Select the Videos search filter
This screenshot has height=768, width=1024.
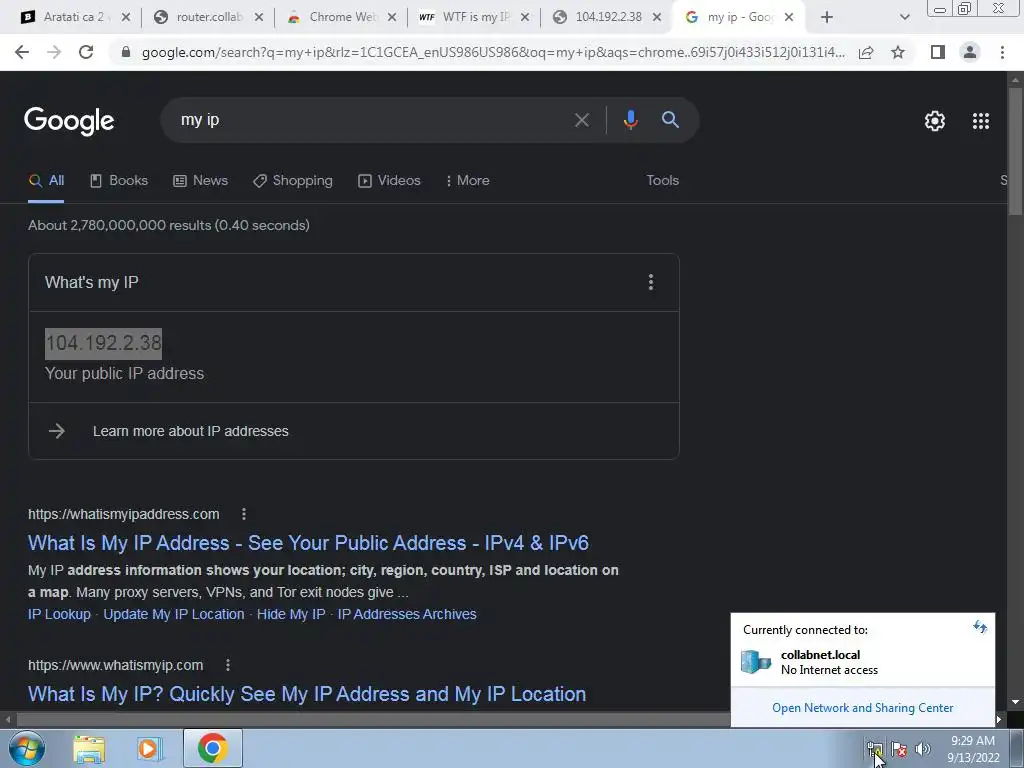coord(389,180)
